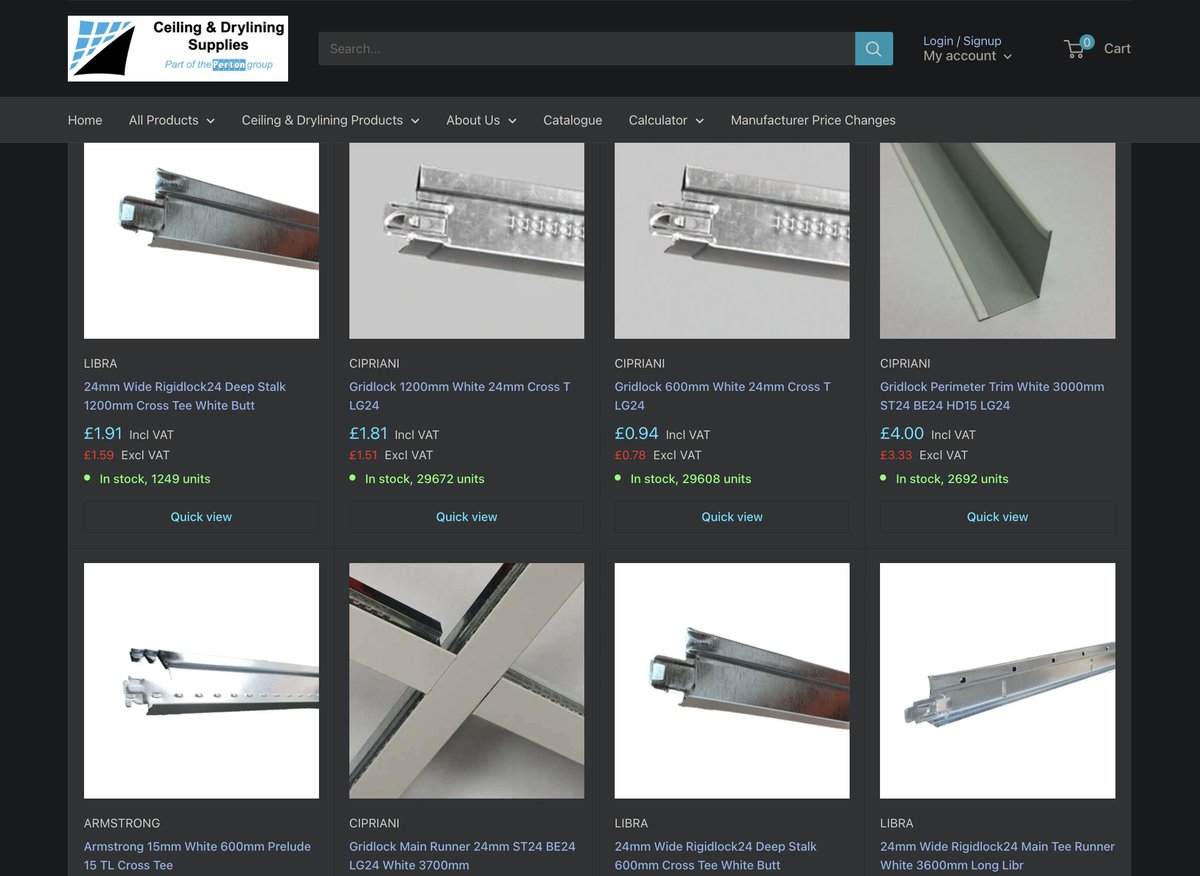1200x876 pixels.
Task: Click the magnifier search button
Action: (874, 48)
